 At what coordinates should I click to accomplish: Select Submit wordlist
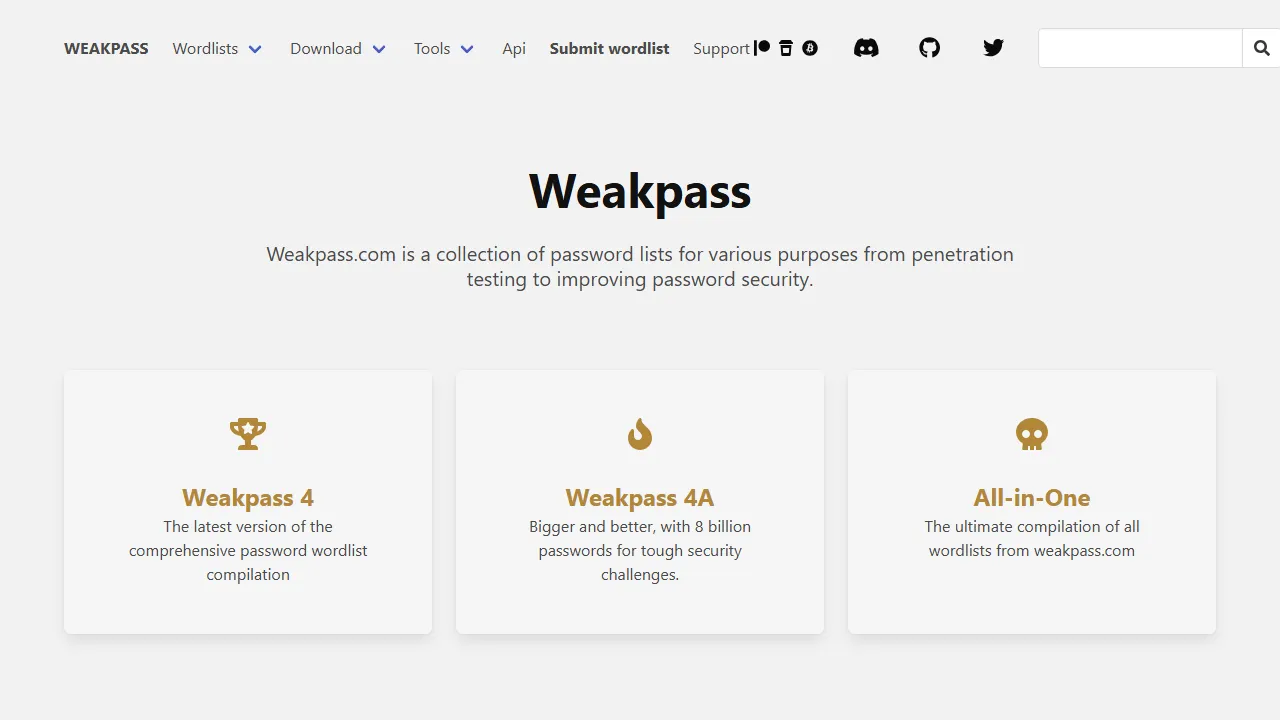tap(609, 48)
